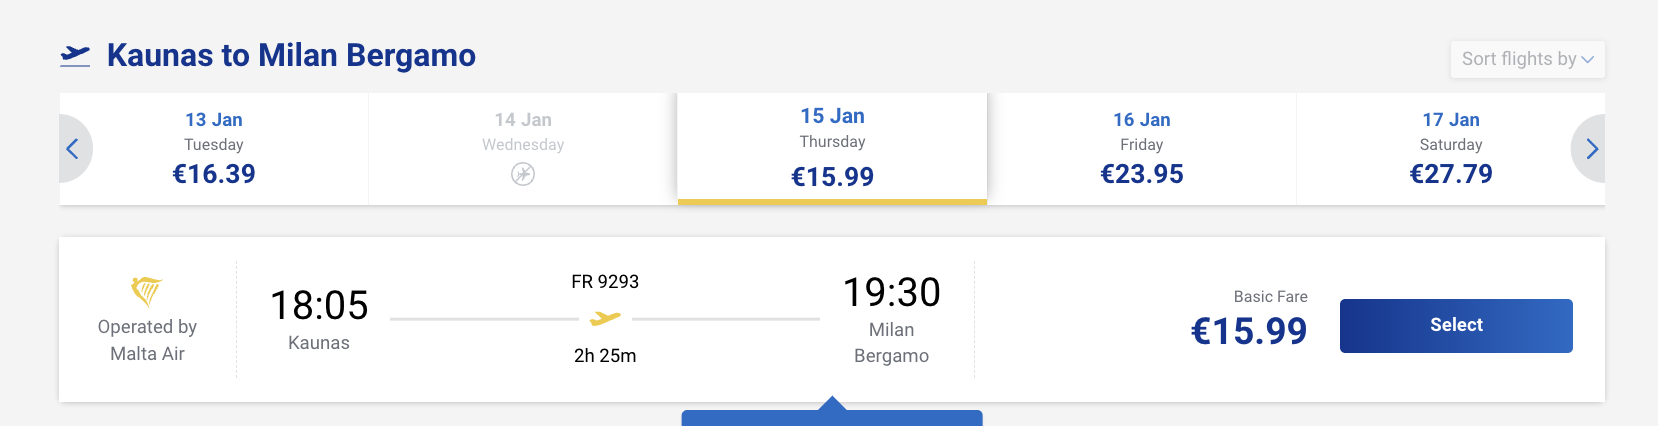This screenshot has width=1658, height=426.
Task: Click the 2h 25m flight duration
Action: coord(605,356)
